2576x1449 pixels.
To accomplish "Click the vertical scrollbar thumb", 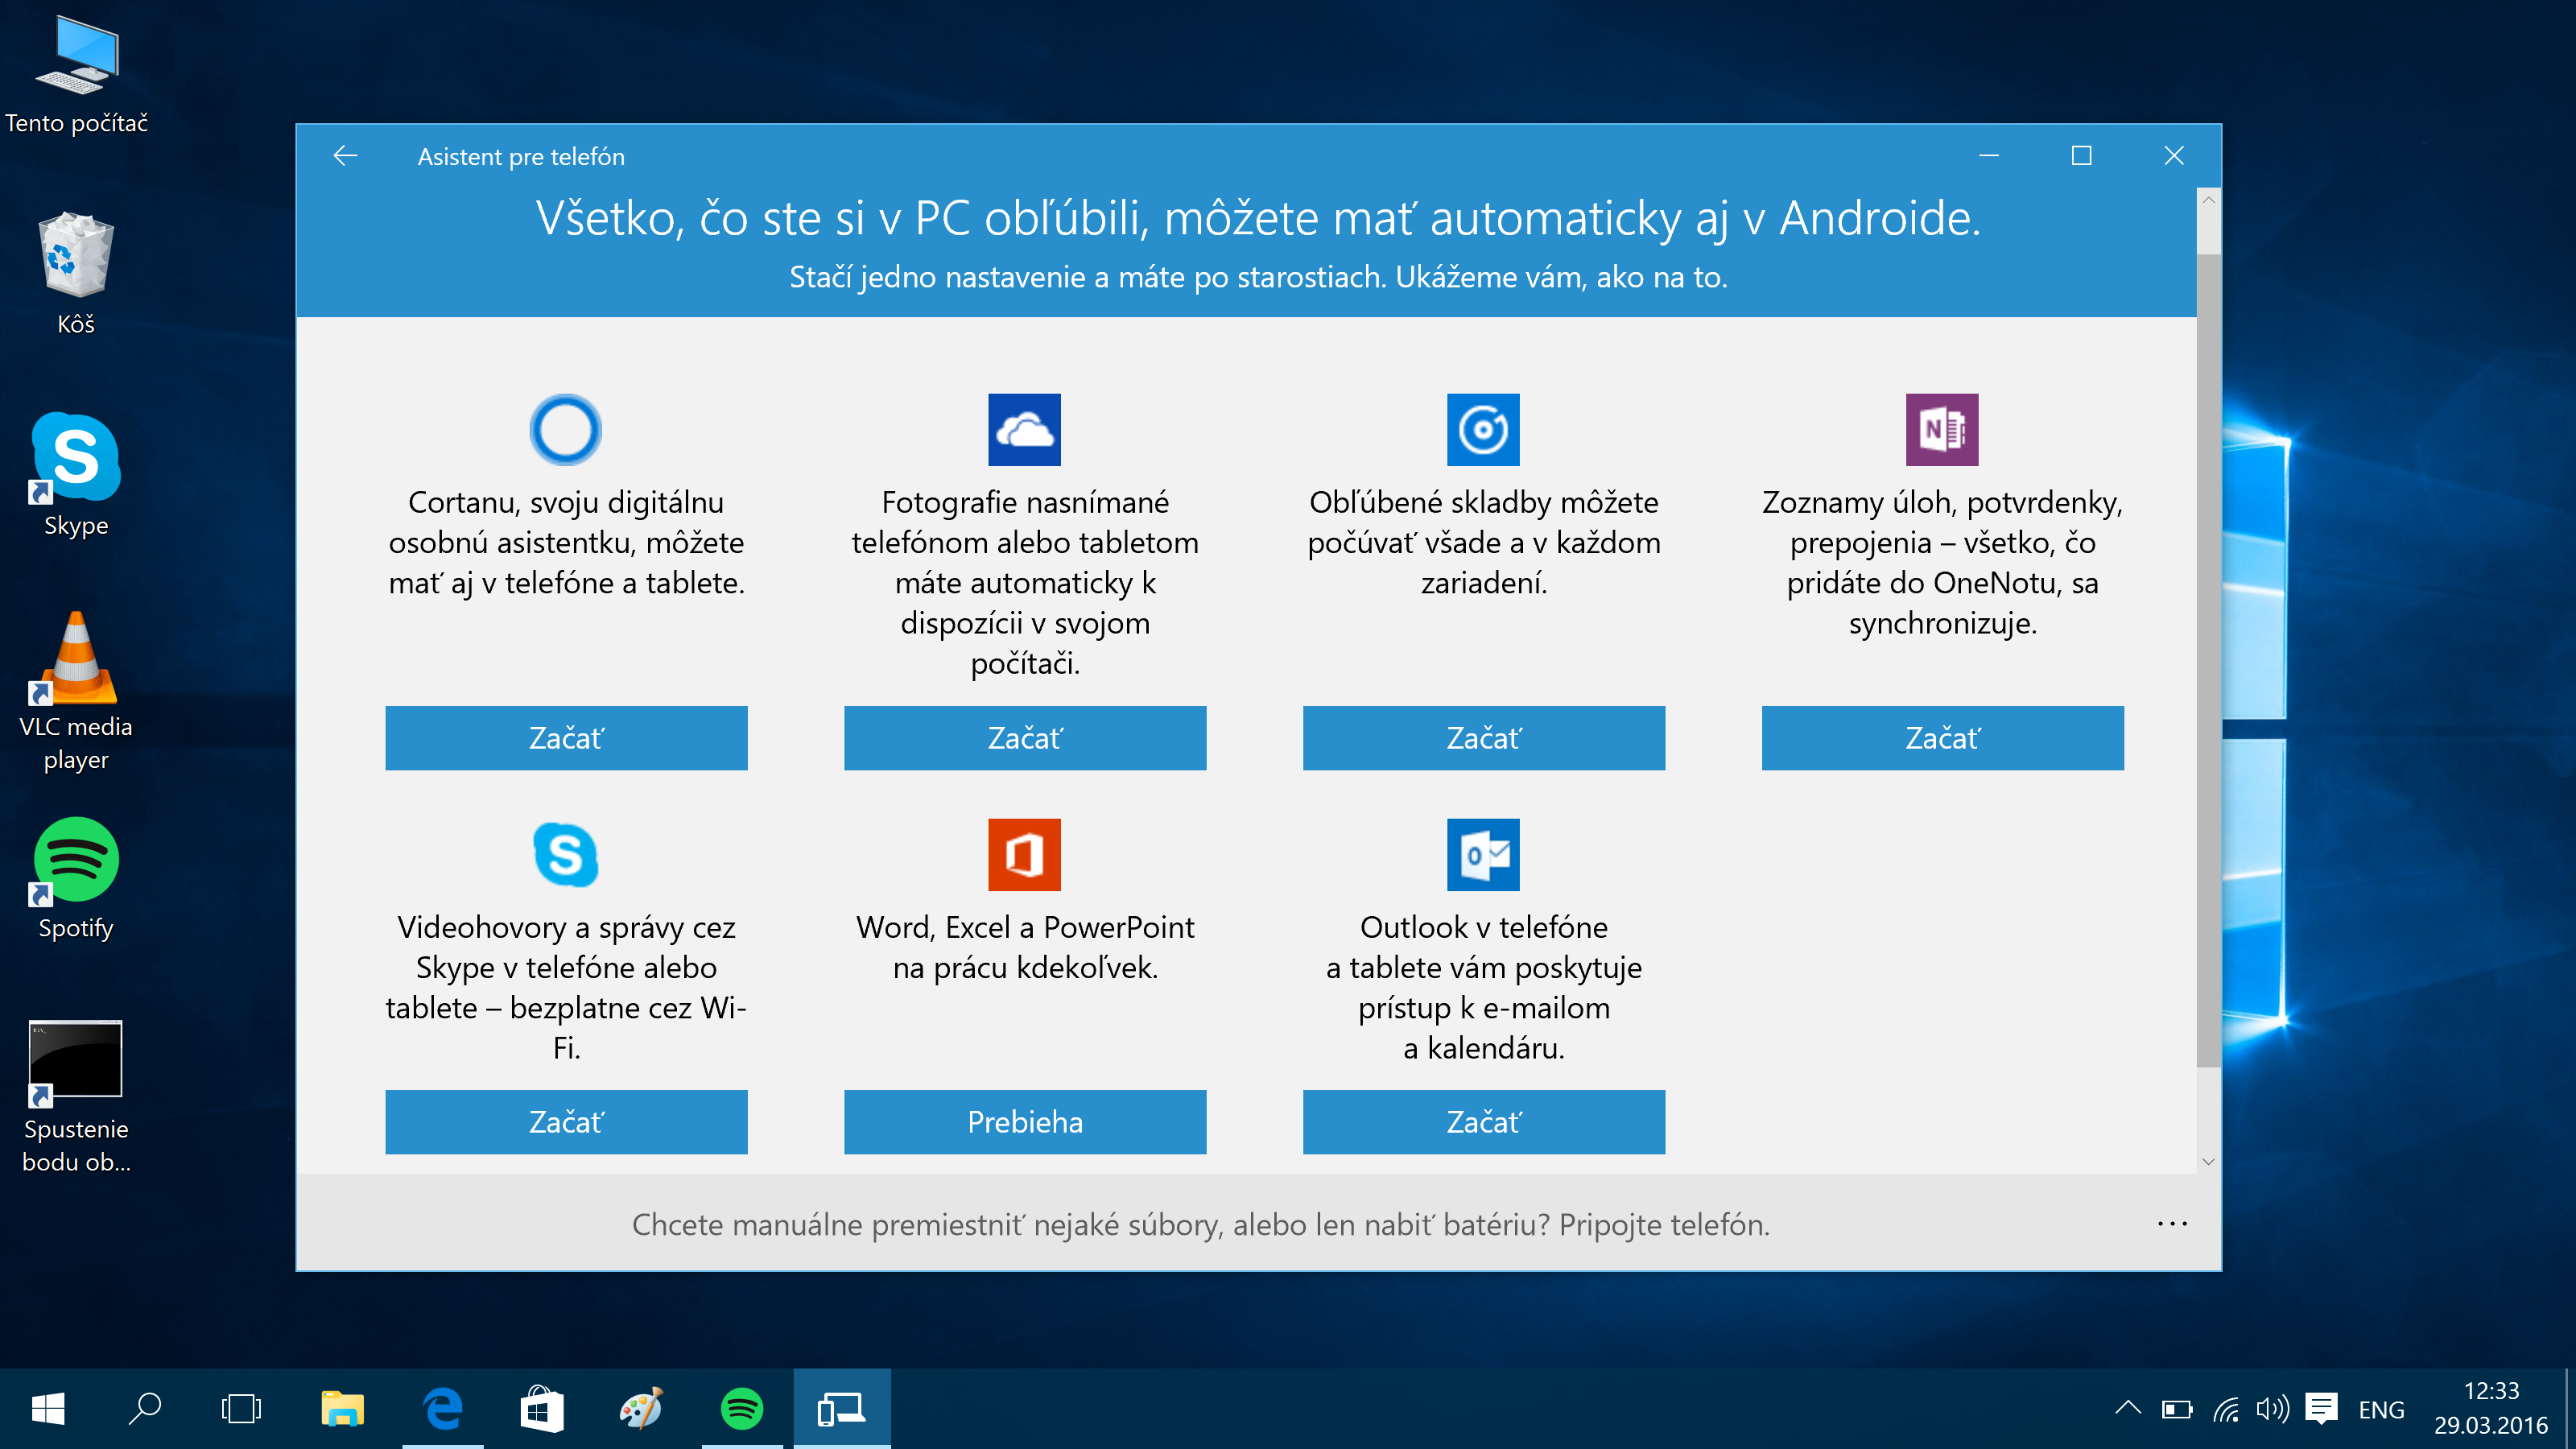I will tap(2209, 660).
